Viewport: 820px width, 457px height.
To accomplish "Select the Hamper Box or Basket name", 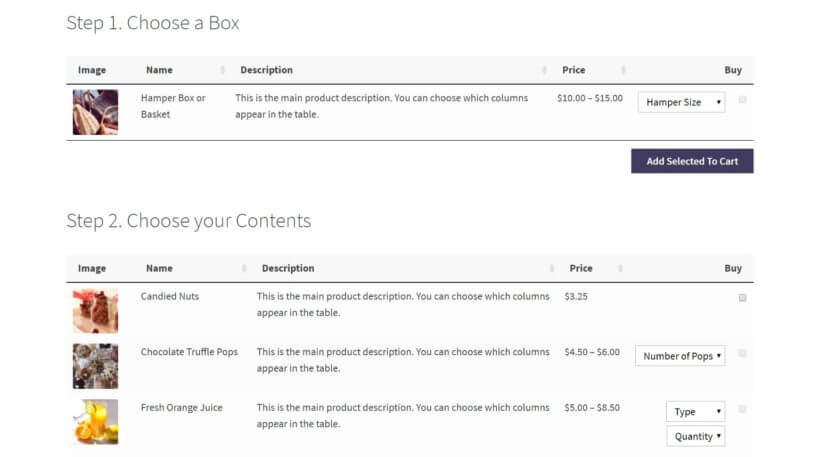I will click(173, 106).
